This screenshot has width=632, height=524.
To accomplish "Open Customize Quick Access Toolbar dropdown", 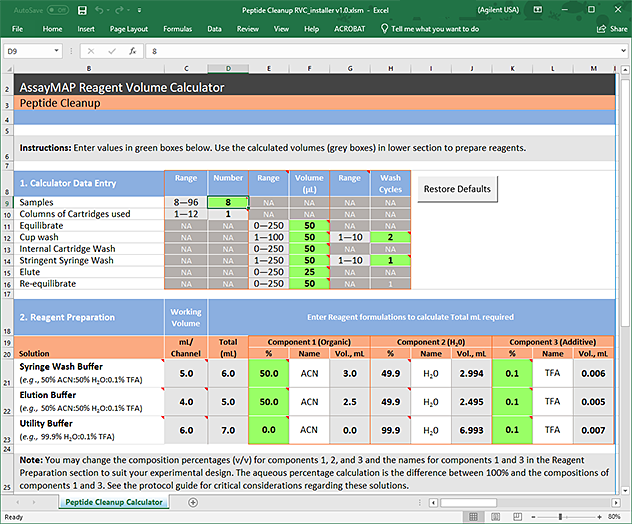I will click(x=141, y=10).
